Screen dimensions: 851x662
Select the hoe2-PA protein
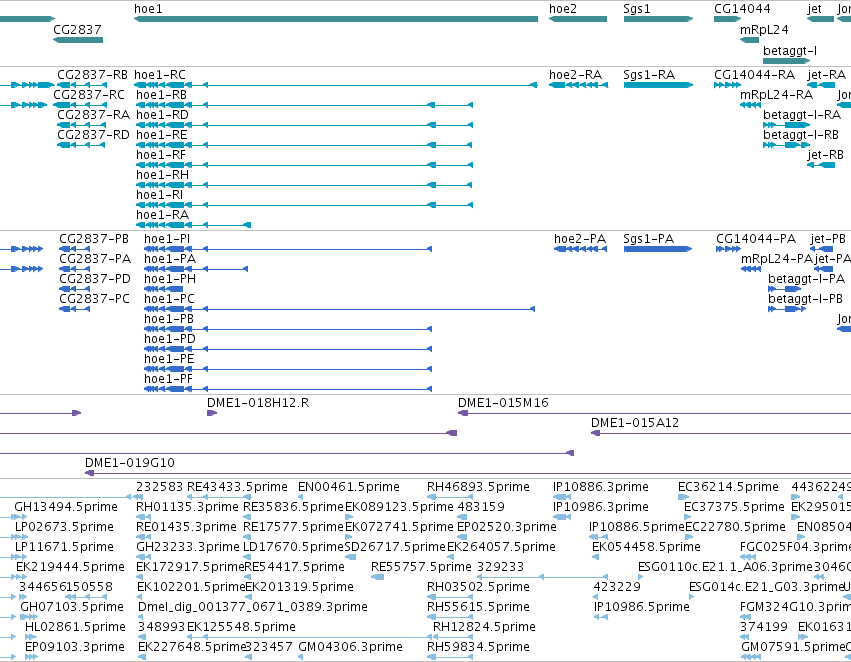coord(581,249)
